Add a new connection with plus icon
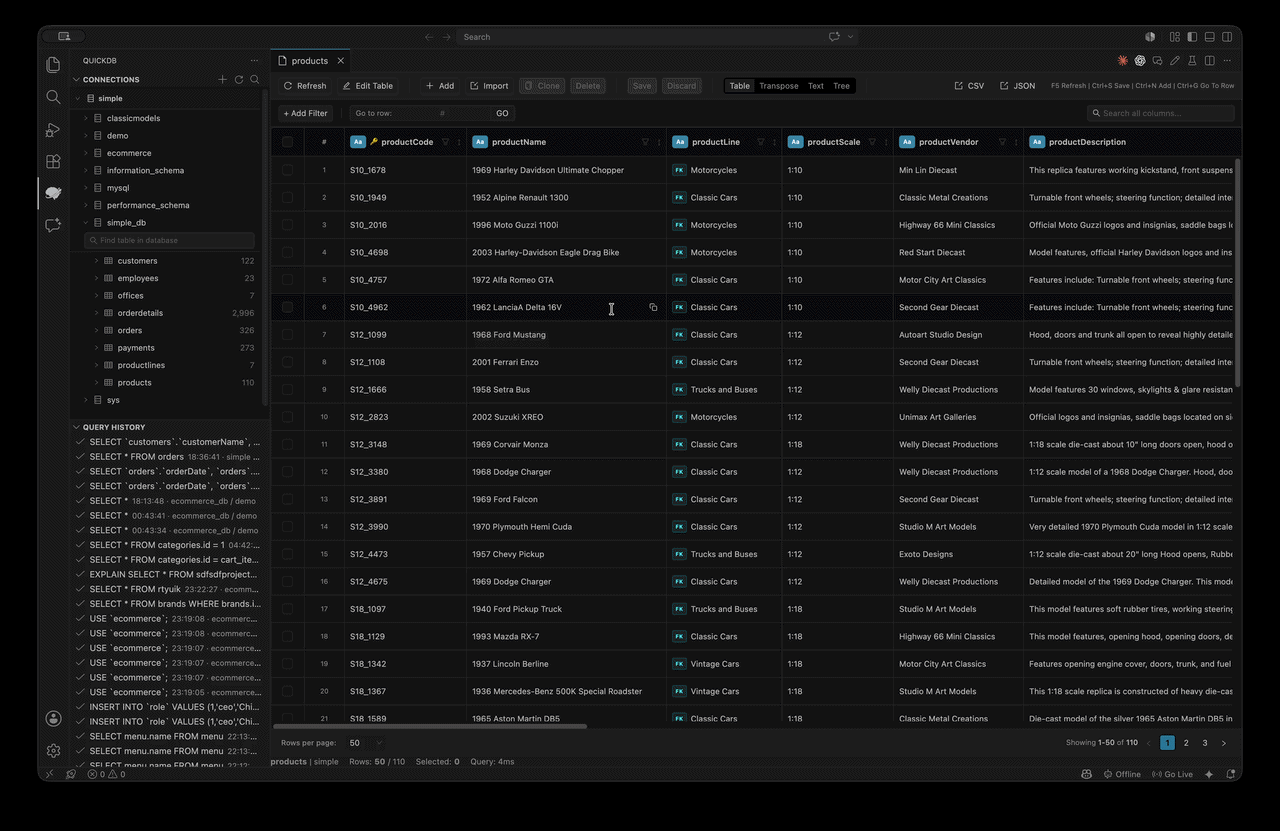 [222, 79]
